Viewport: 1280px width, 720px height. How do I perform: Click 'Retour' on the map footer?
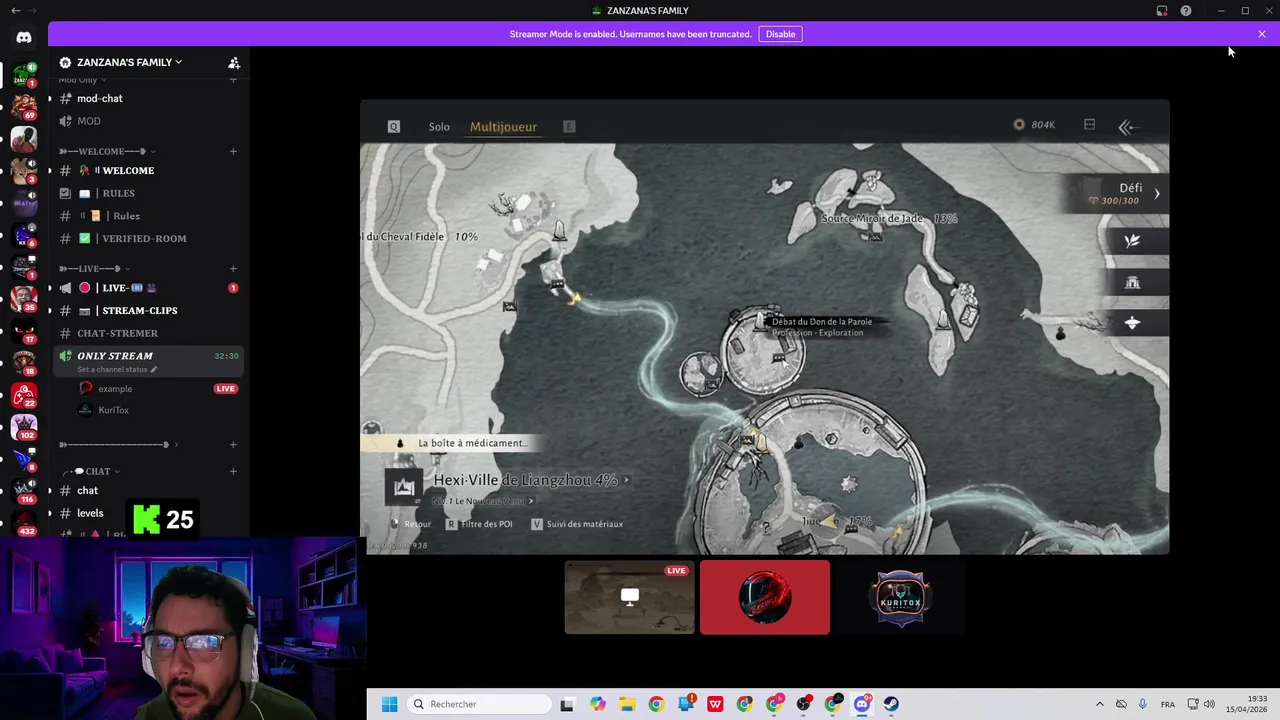coord(411,524)
